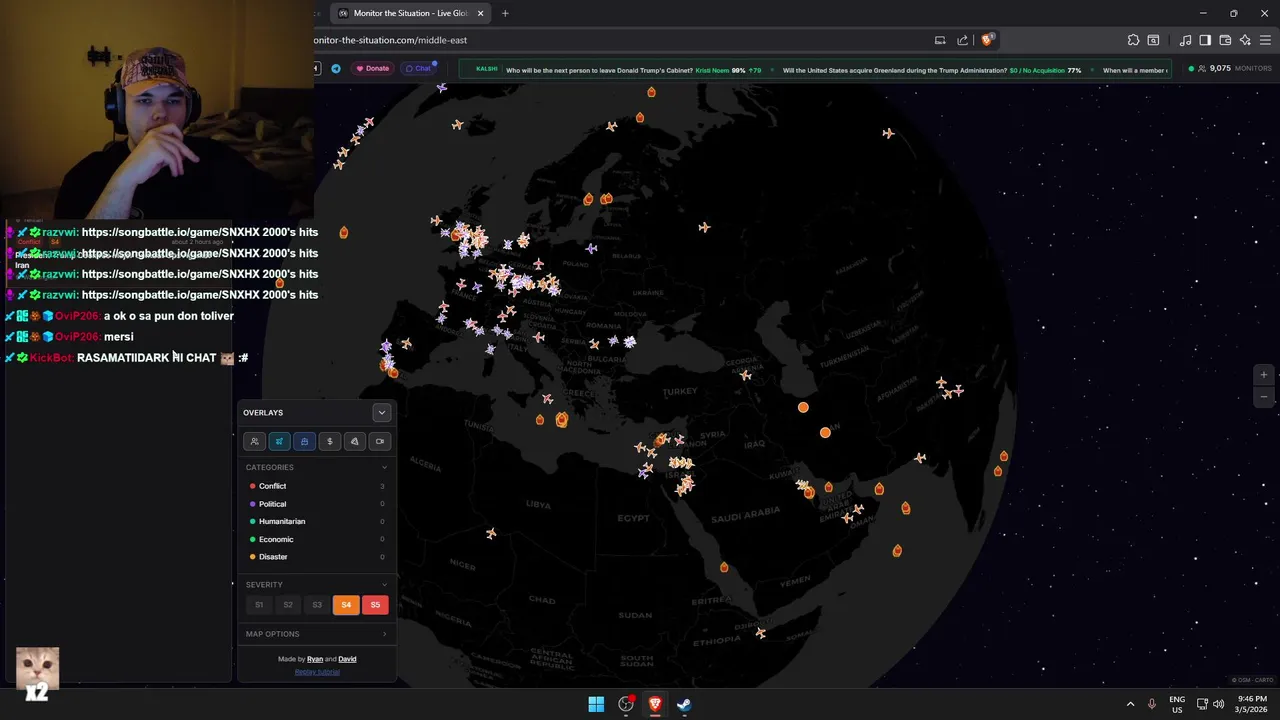This screenshot has height=720, width=1280.
Task: Disable severity S4 filter
Action: [346, 604]
